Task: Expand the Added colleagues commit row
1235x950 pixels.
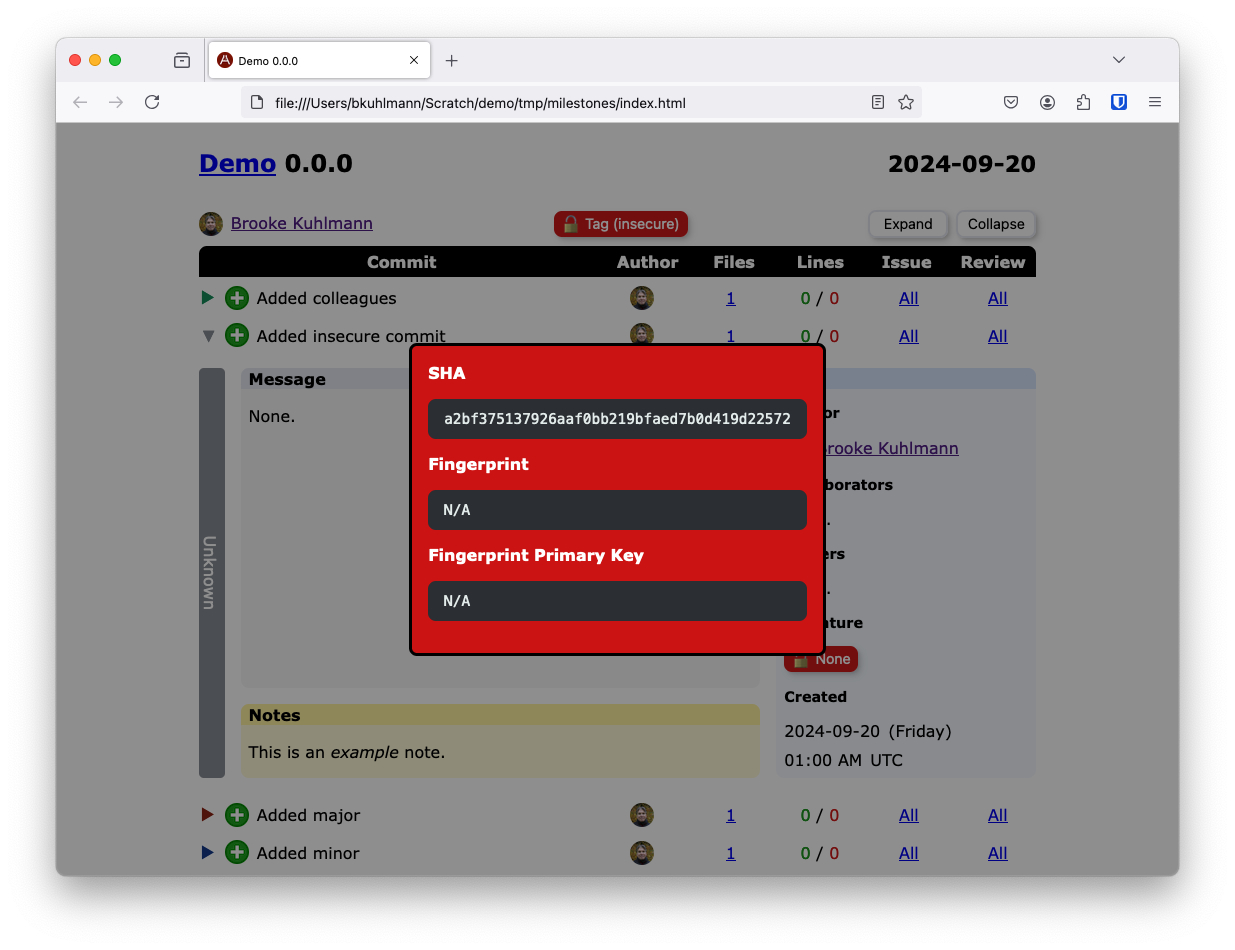Action: pos(208,298)
